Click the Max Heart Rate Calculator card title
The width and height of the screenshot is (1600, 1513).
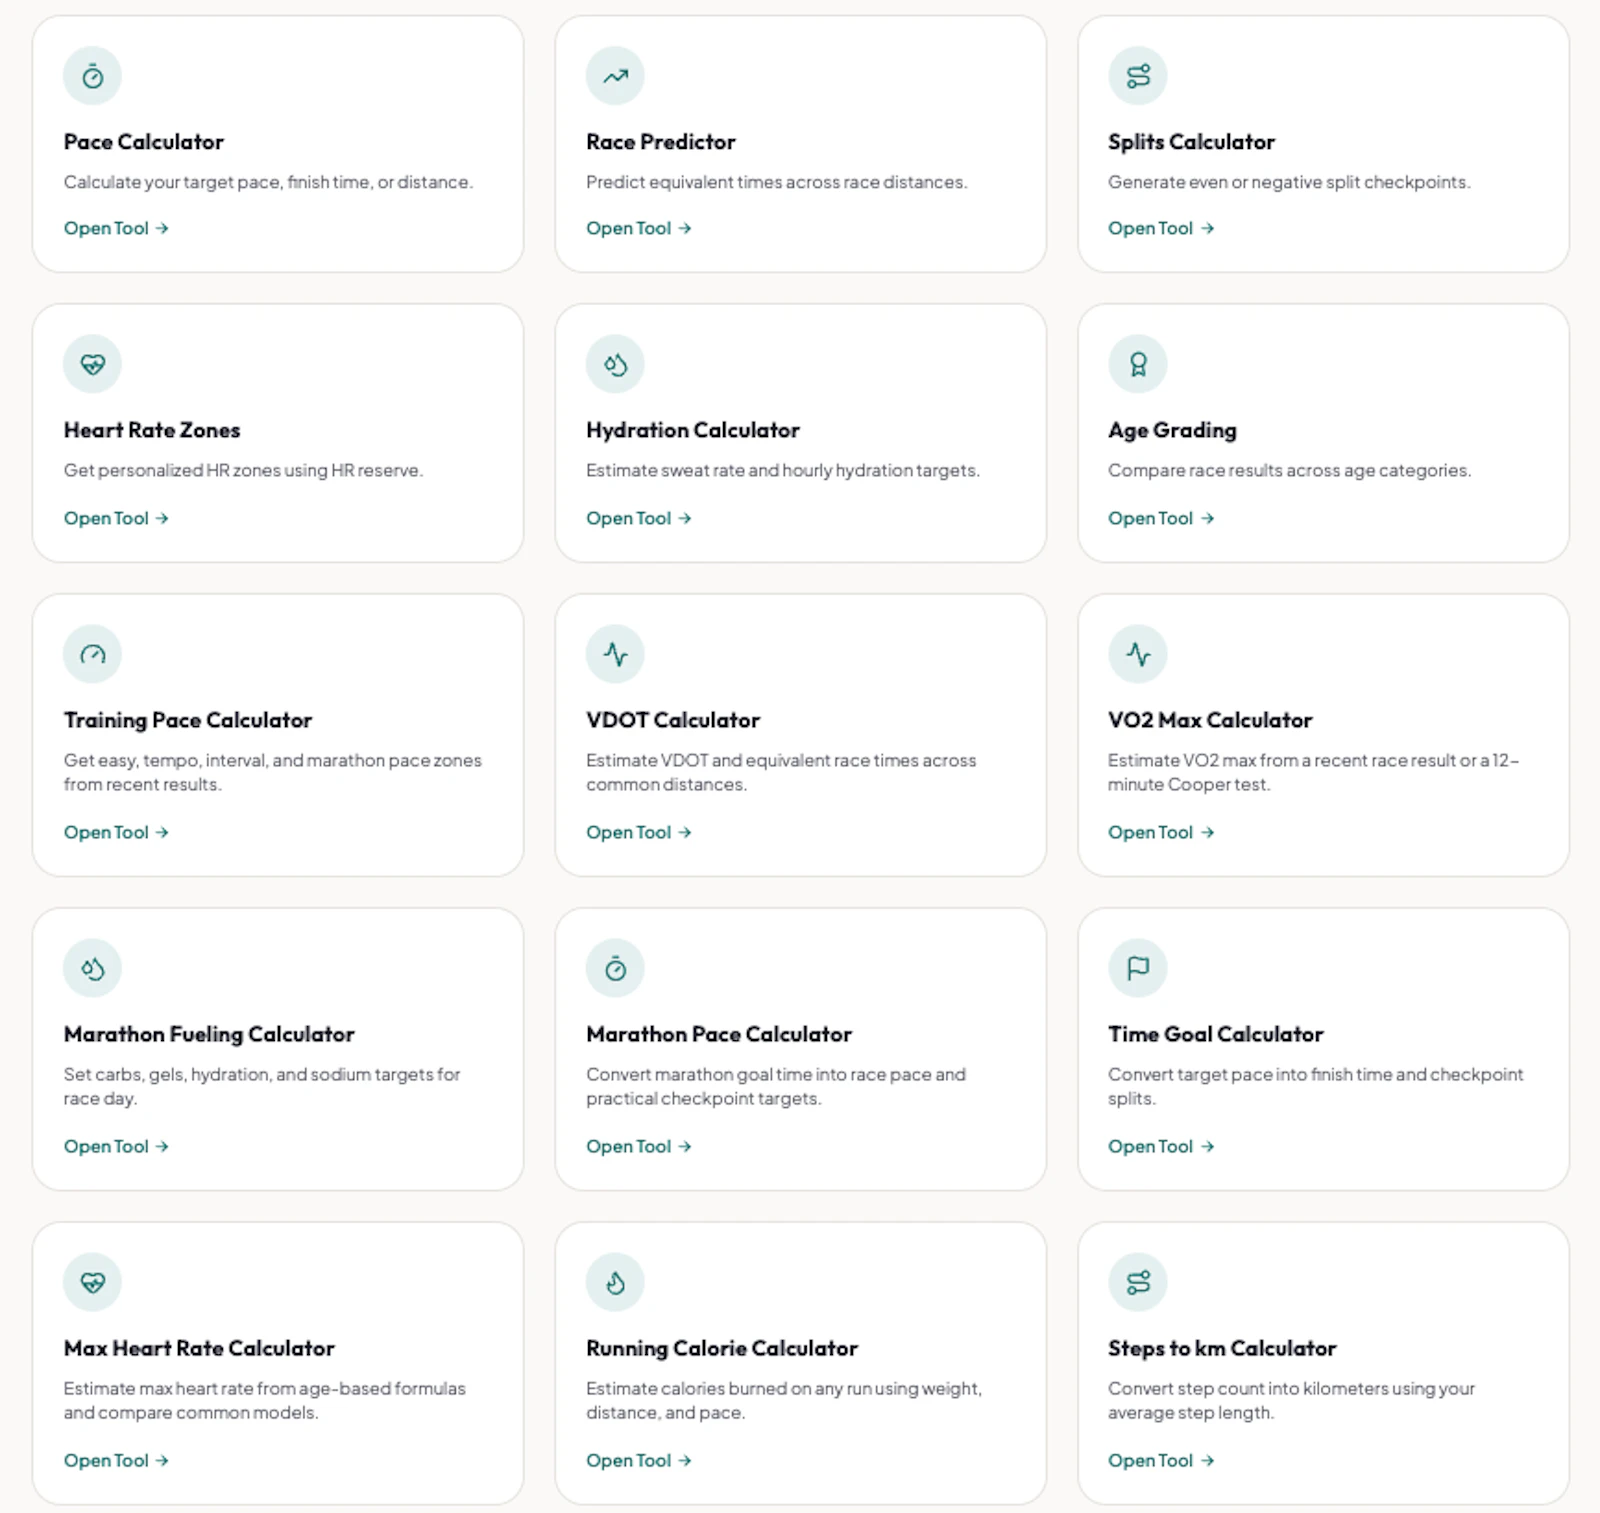199,1348
